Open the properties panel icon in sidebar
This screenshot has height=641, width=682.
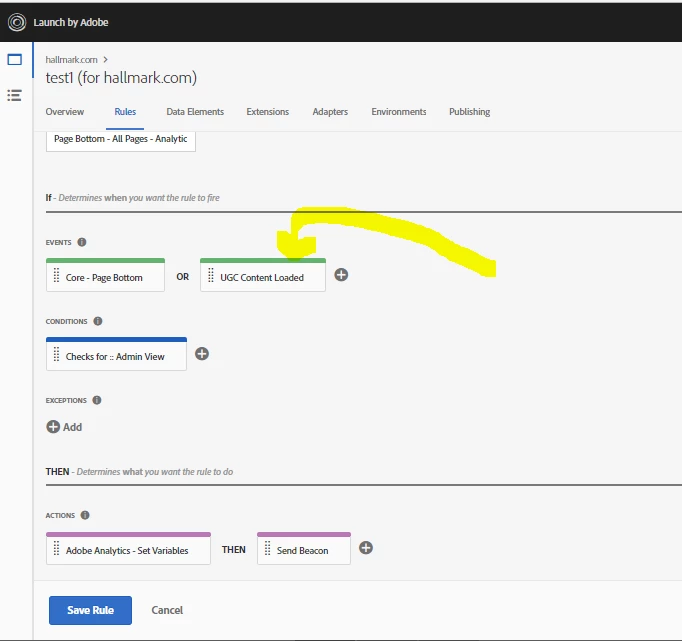pos(14,60)
